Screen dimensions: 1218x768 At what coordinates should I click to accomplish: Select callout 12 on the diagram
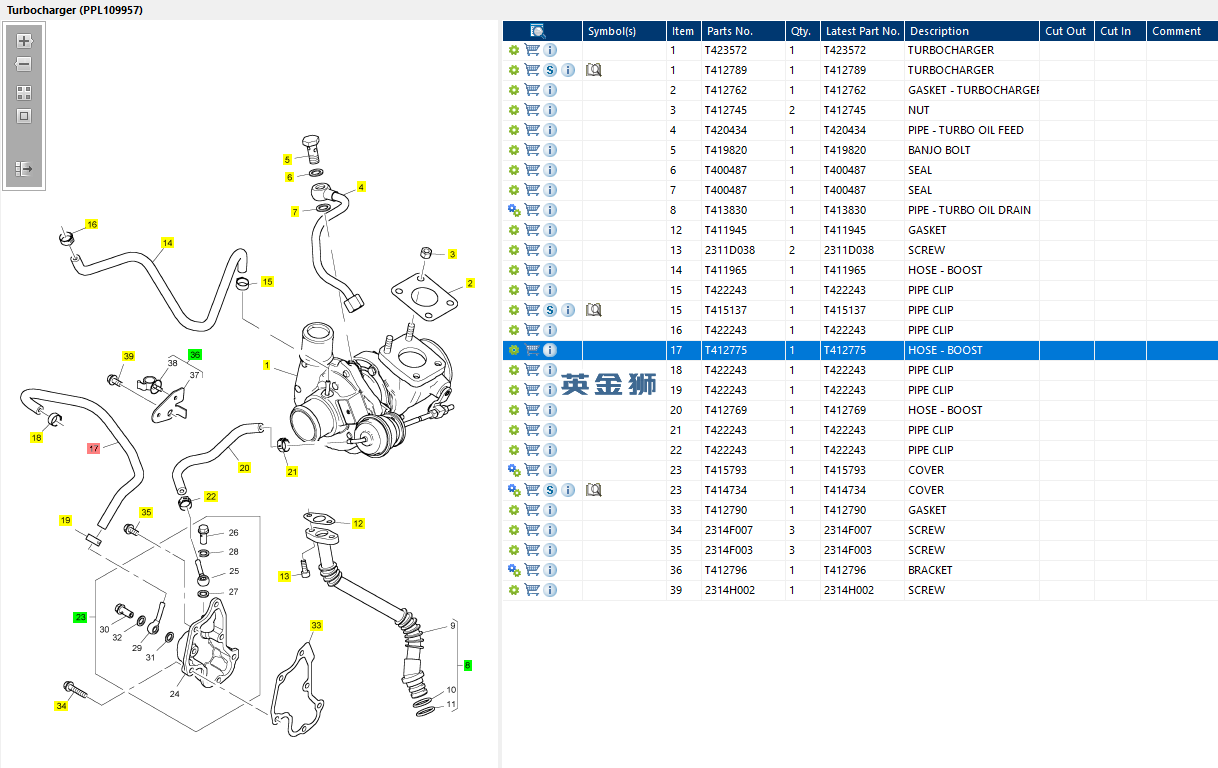[358, 523]
